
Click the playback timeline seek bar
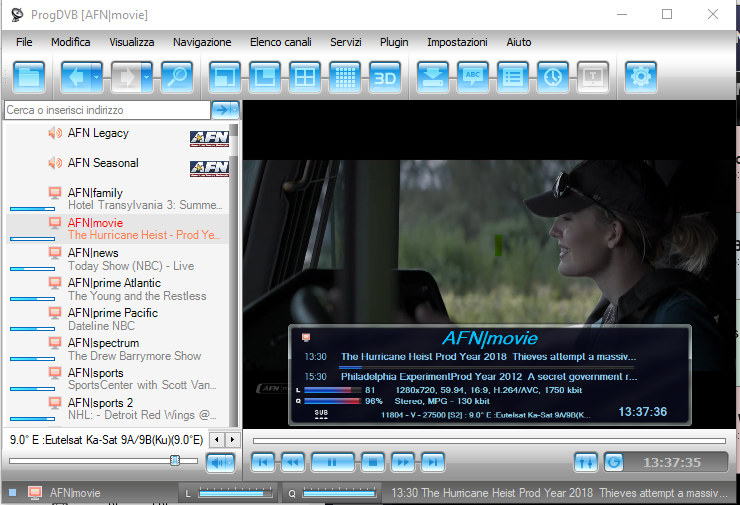point(489,441)
